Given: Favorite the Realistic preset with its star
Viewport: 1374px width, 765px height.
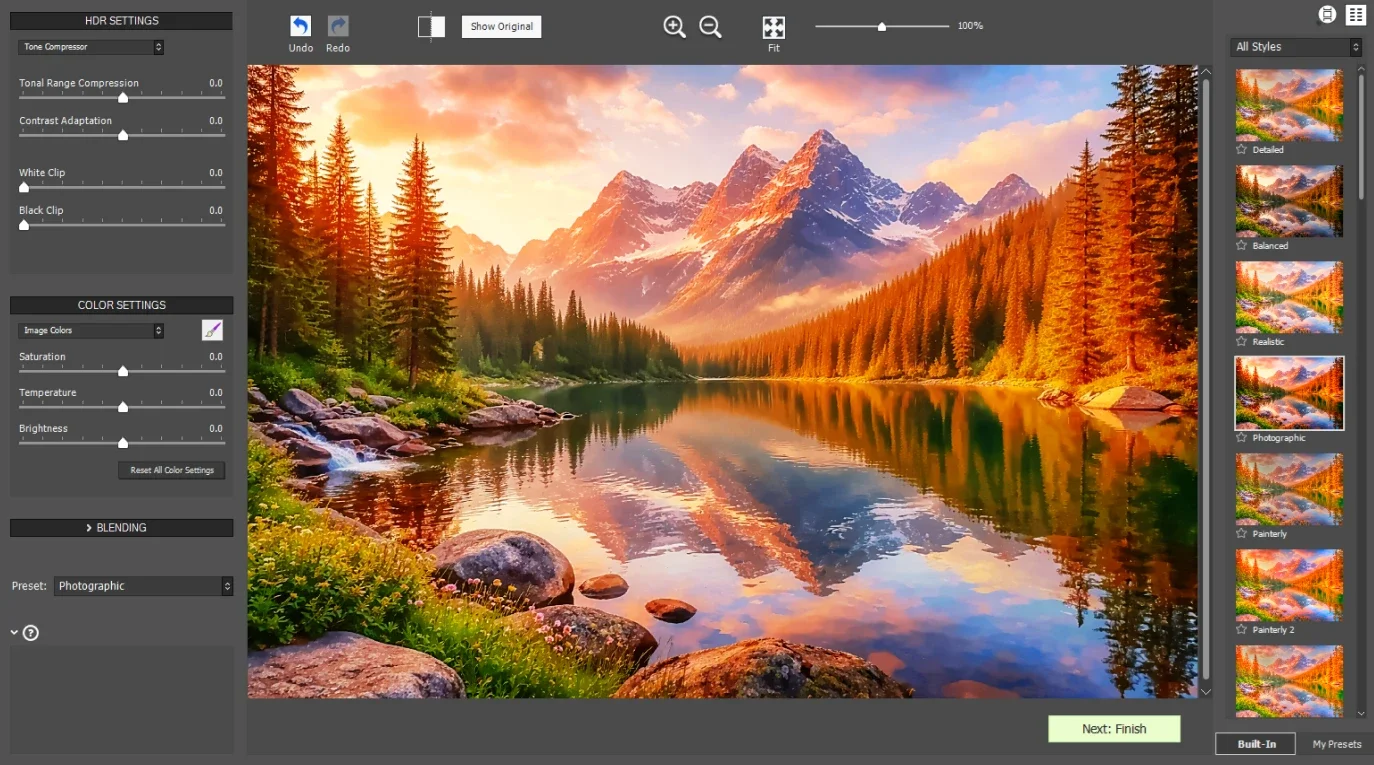Looking at the screenshot, I should click(1242, 341).
